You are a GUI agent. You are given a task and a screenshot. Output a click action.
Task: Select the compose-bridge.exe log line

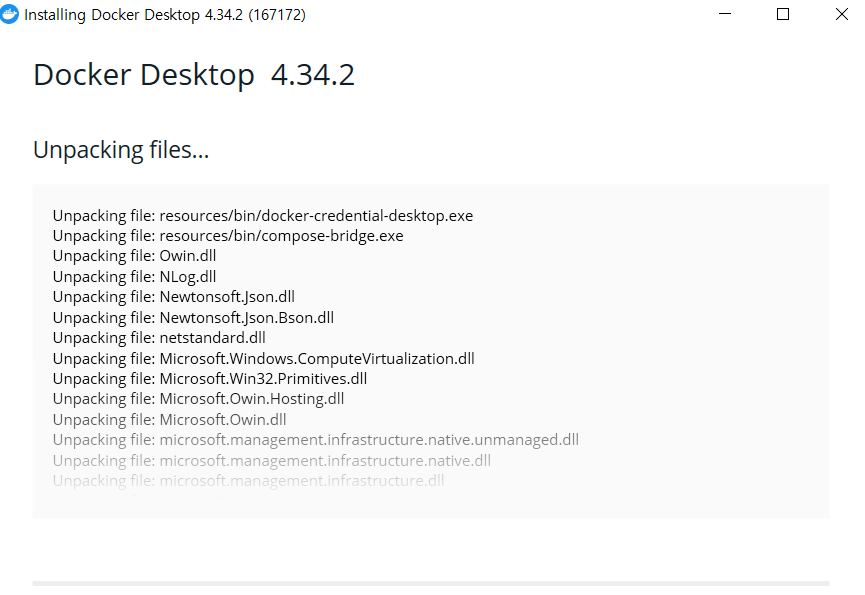click(228, 236)
